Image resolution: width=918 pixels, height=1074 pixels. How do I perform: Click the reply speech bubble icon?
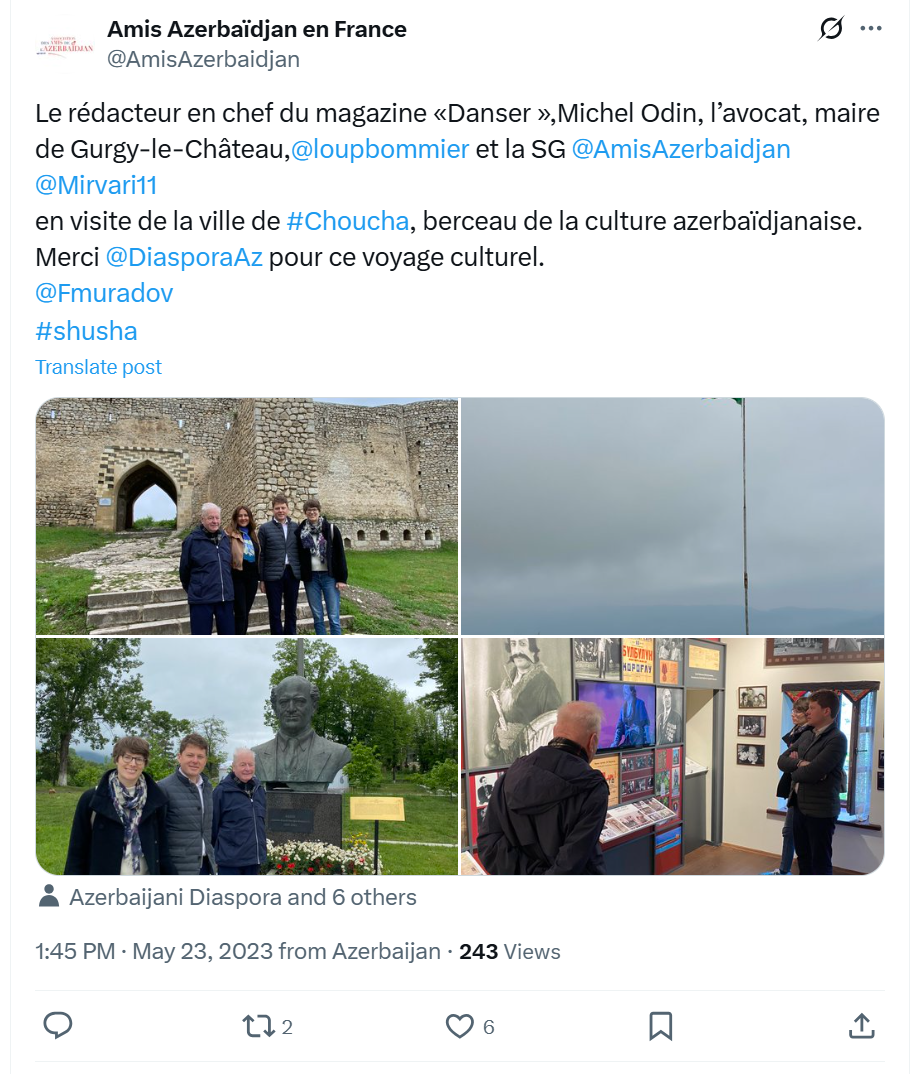pyautogui.click(x=58, y=1025)
